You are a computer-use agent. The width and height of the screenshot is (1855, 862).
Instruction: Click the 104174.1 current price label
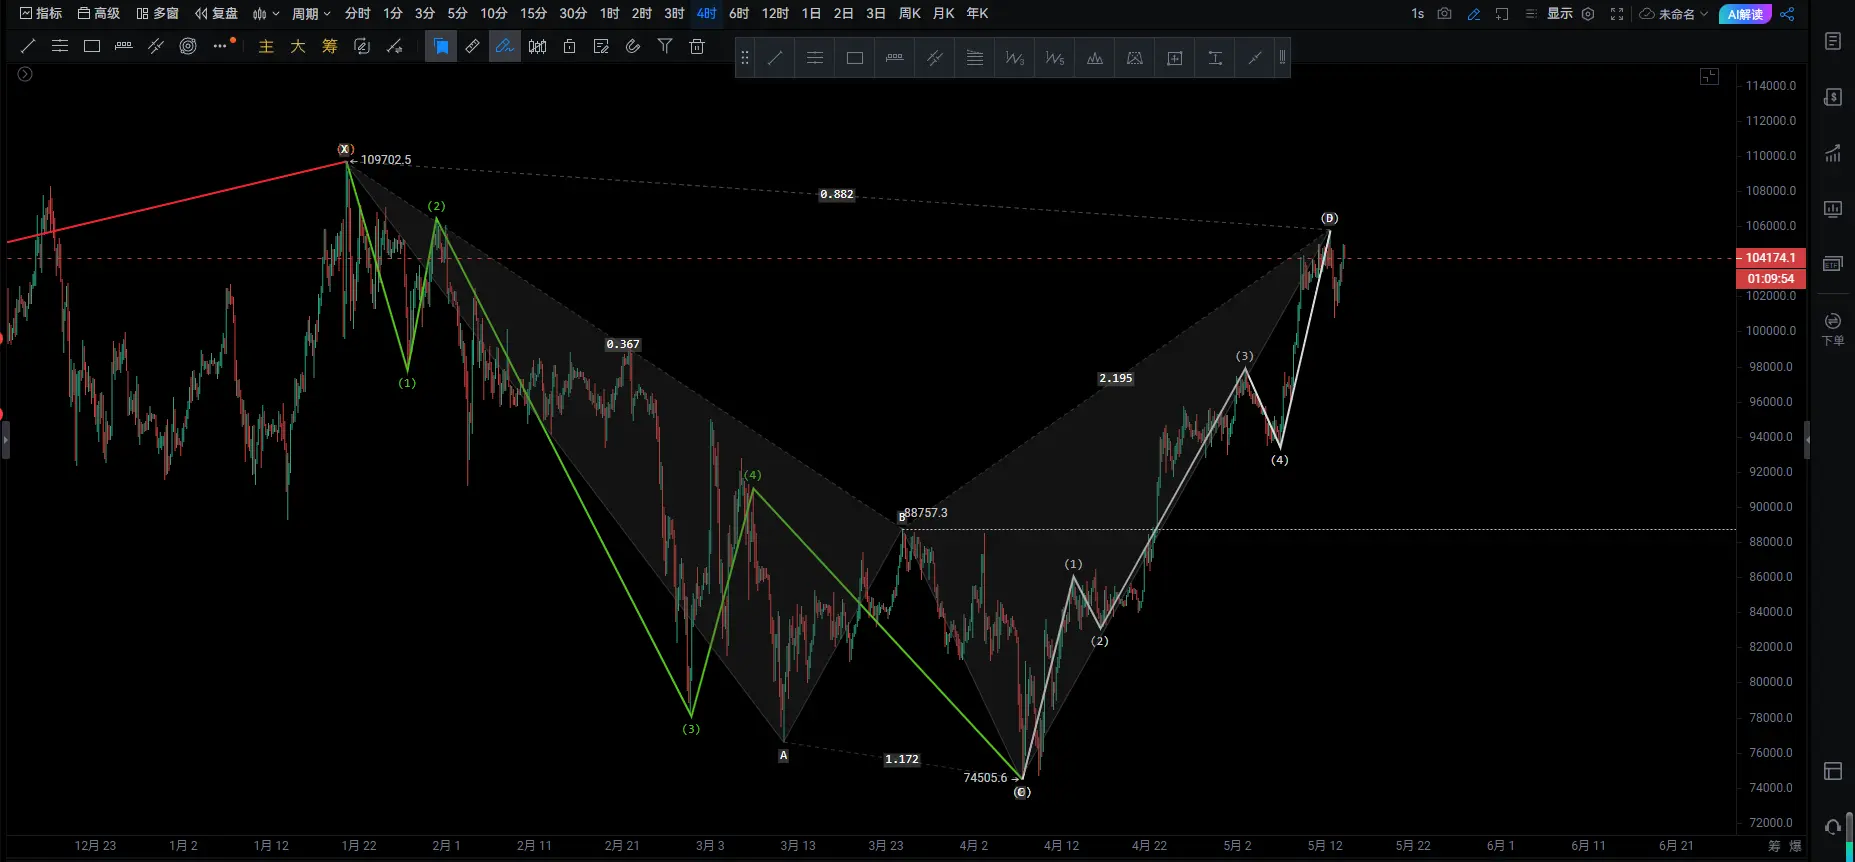click(1771, 257)
